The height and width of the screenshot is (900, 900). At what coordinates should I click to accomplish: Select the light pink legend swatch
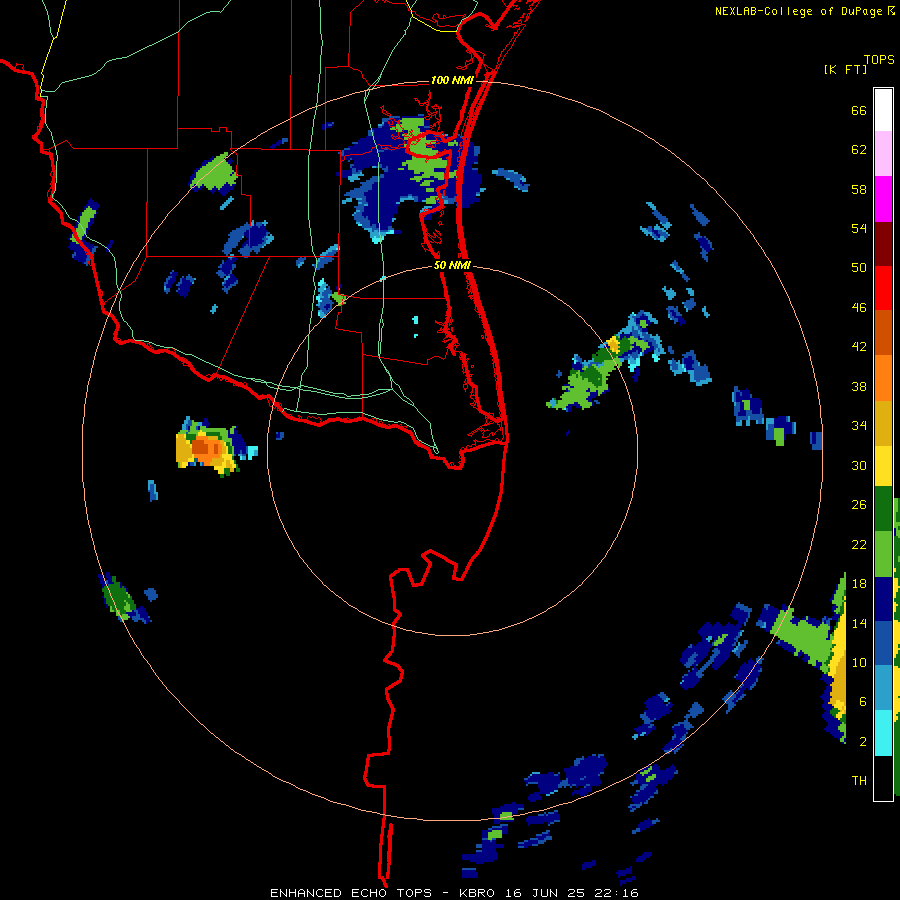pyautogui.click(x=883, y=153)
